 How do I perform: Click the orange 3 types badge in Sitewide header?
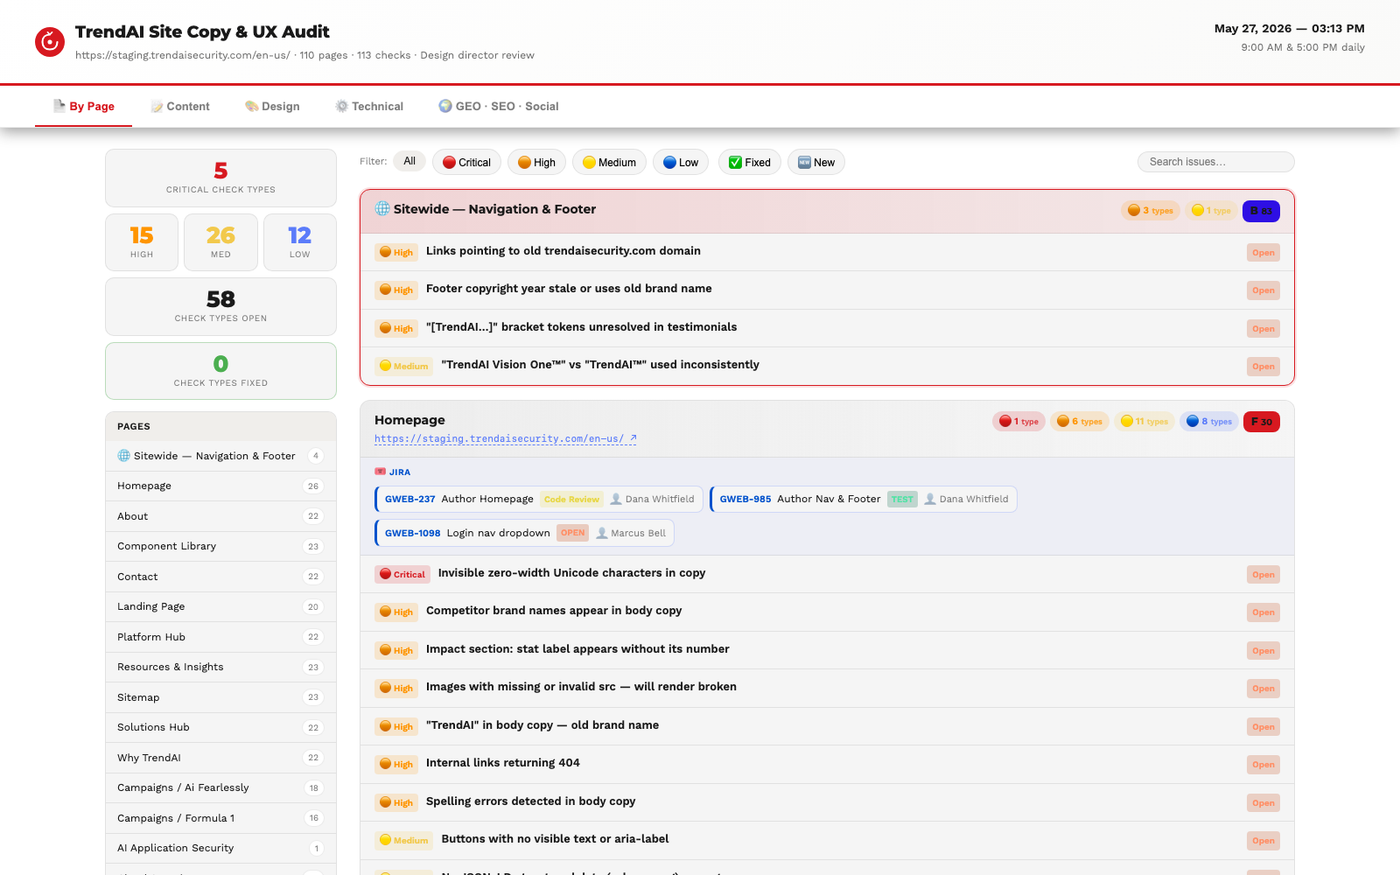[1150, 211]
